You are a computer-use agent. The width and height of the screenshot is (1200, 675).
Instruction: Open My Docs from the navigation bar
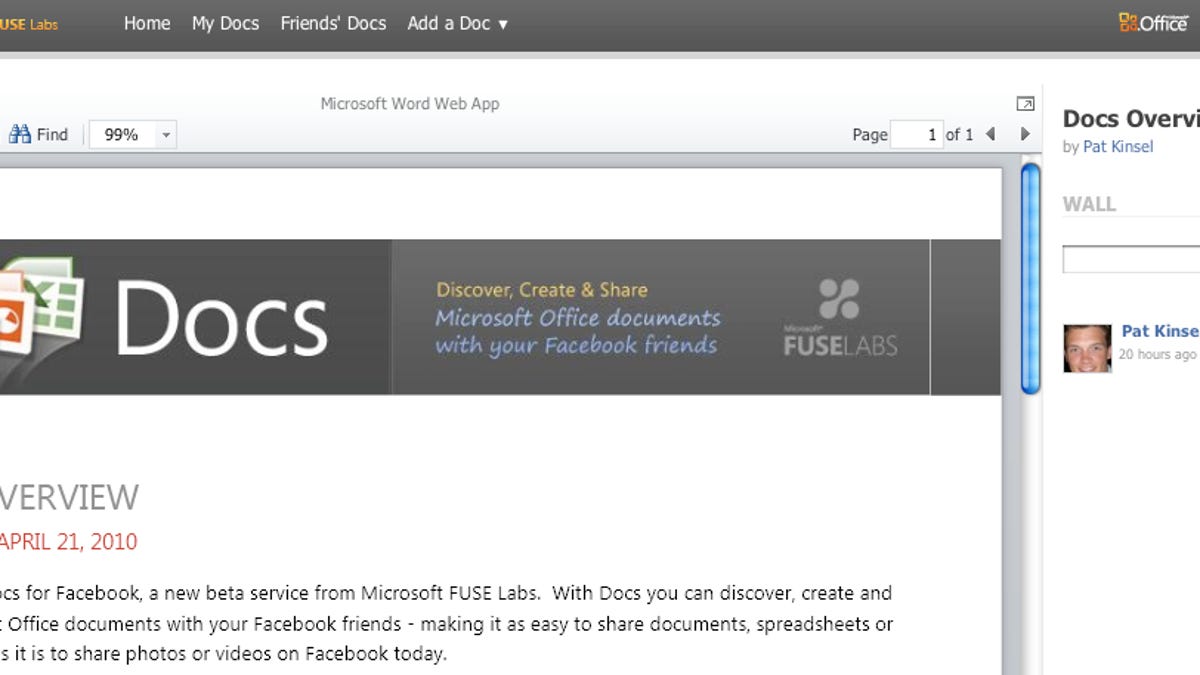pyautogui.click(x=224, y=23)
